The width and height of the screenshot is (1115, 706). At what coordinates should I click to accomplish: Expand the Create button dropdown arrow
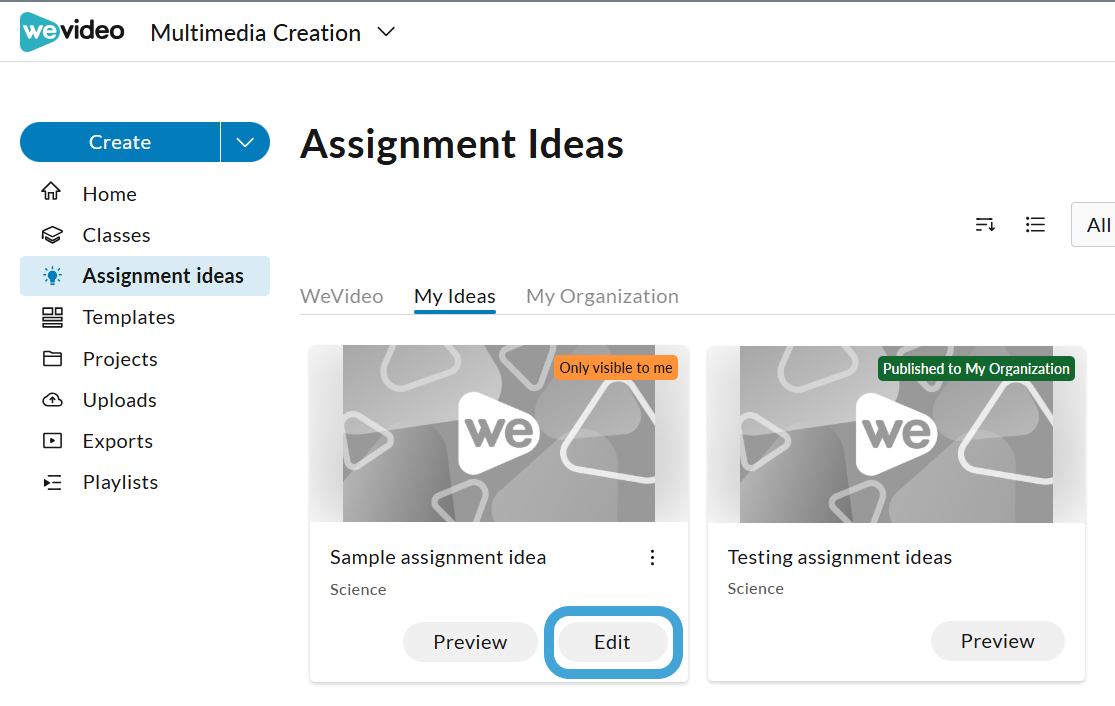[245, 142]
